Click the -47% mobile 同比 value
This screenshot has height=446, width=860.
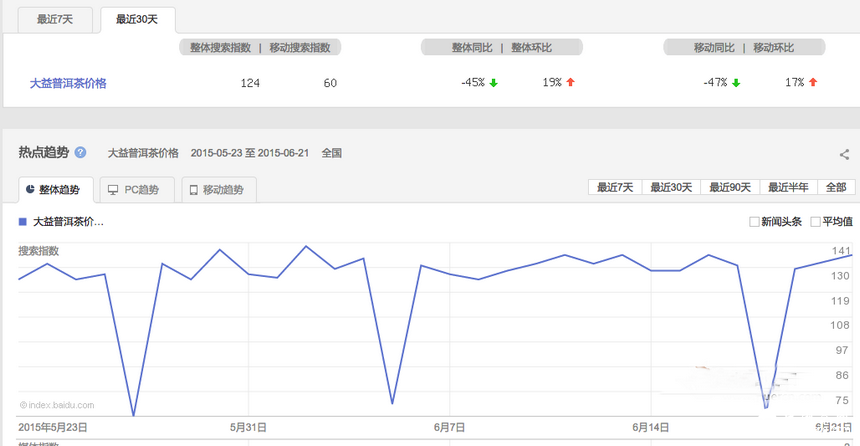click(715, 83)
